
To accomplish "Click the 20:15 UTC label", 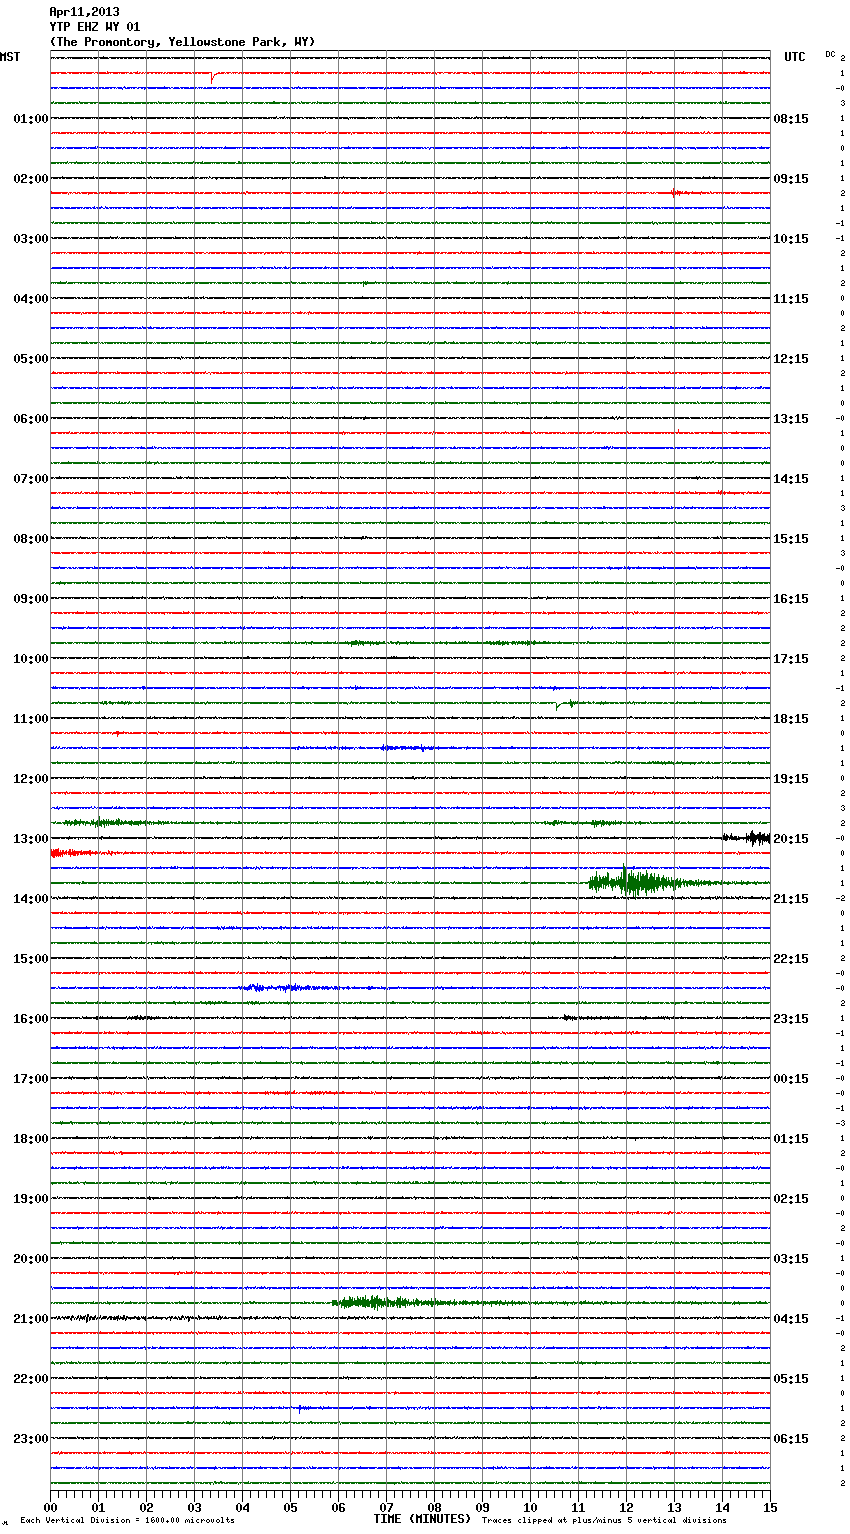I will 791,839.
